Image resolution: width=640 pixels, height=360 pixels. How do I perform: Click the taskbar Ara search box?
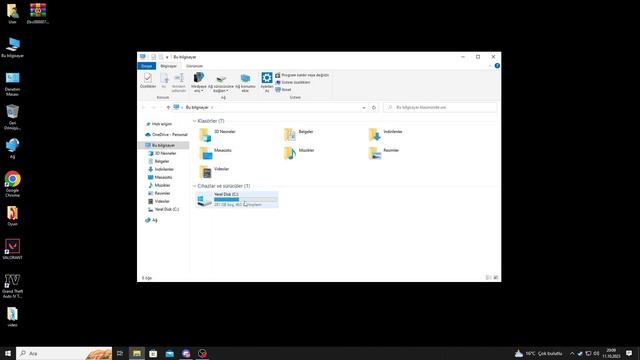pos(64,353)
